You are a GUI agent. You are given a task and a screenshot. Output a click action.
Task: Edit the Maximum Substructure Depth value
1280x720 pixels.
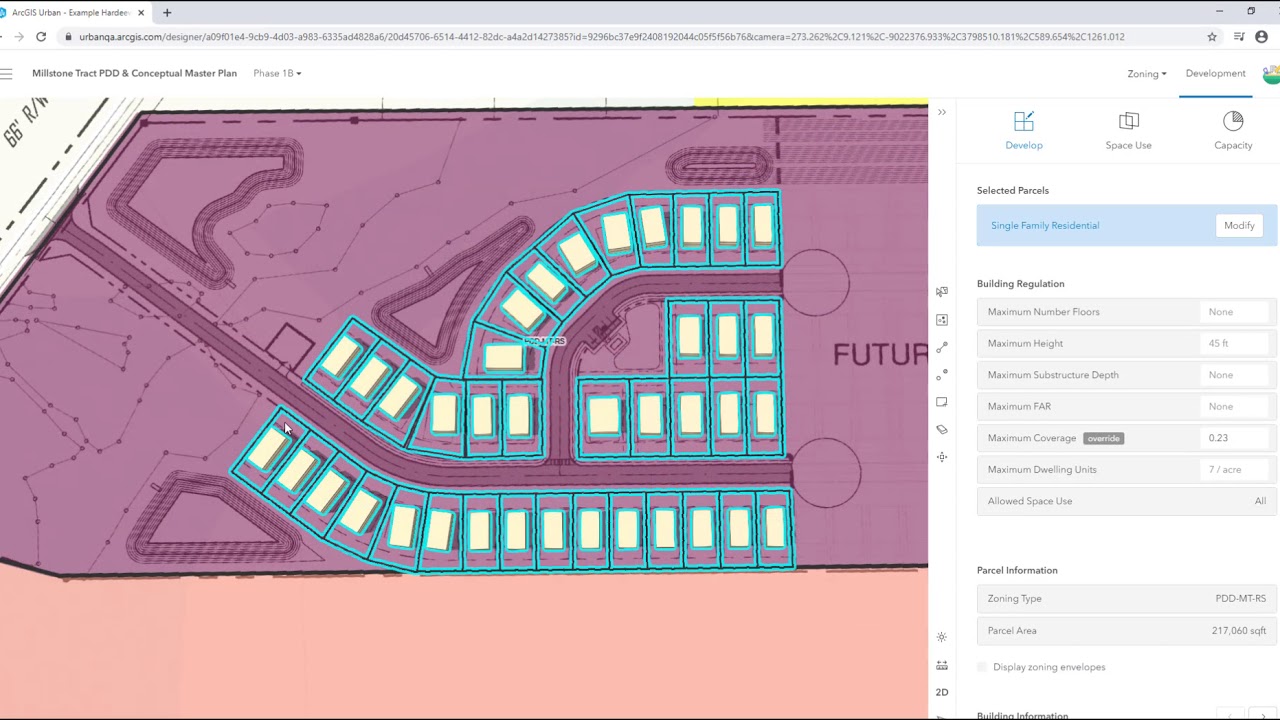[x=1235, y=375]
